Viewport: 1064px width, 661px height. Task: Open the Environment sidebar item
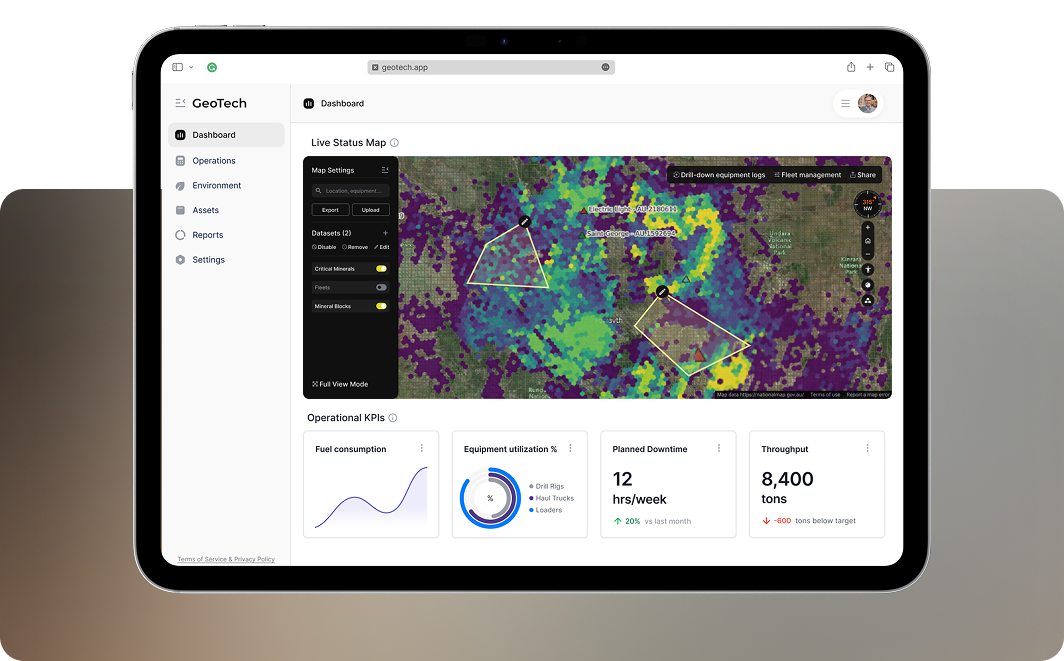click(216, 185)
